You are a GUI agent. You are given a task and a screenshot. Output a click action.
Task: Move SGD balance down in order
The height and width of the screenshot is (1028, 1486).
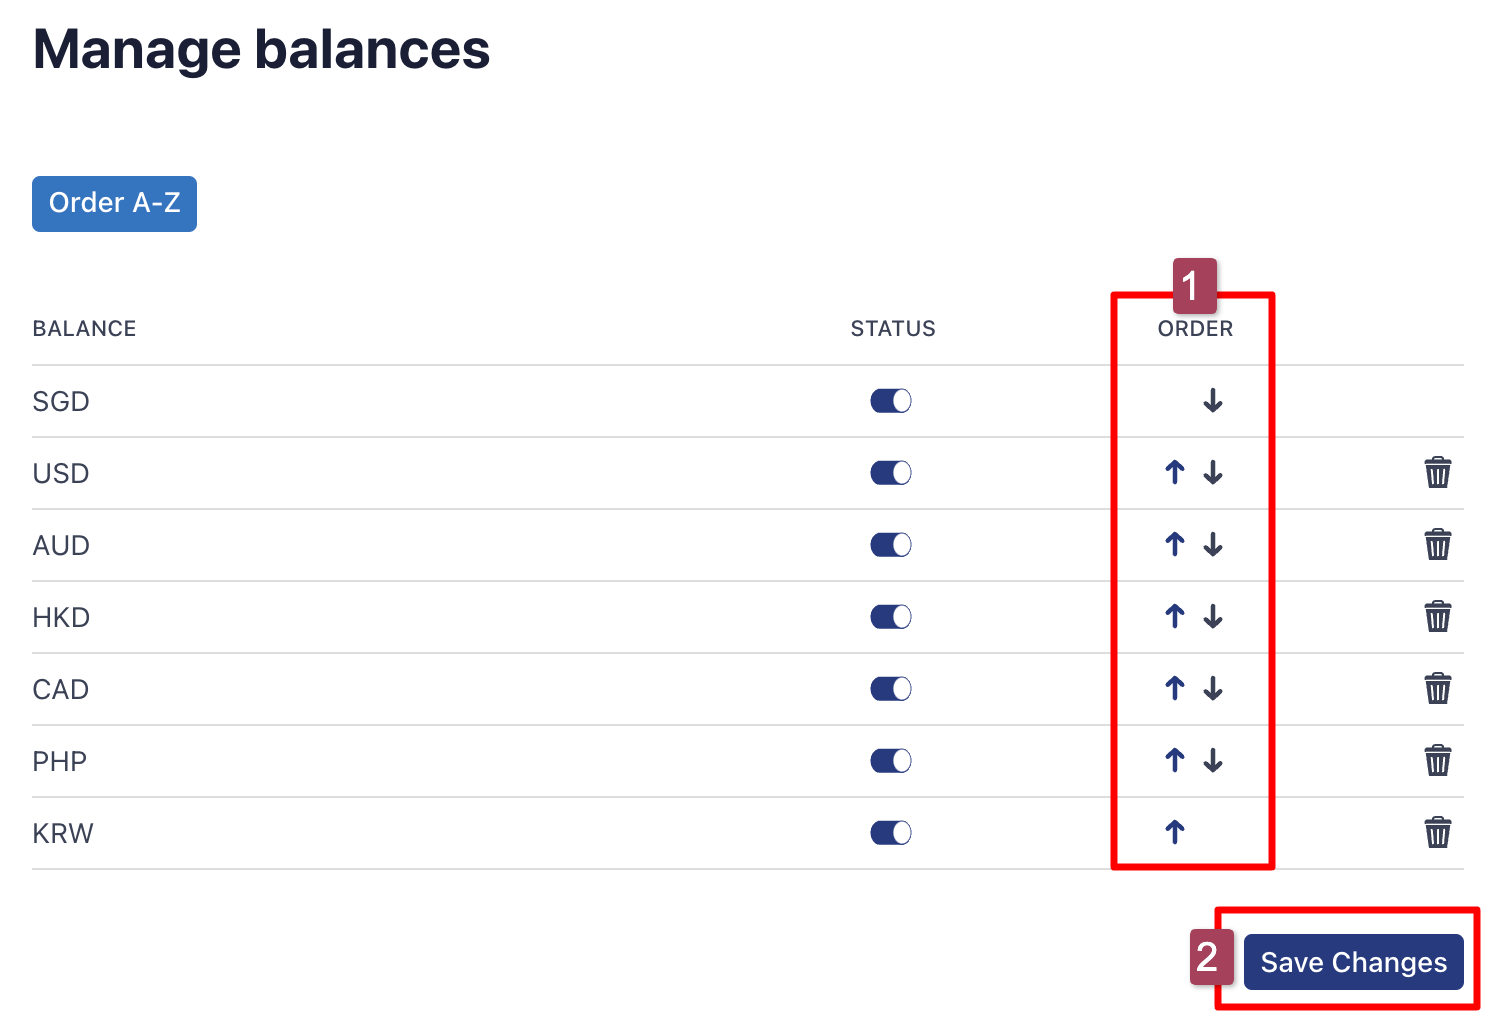click(x=1213, y=401)
